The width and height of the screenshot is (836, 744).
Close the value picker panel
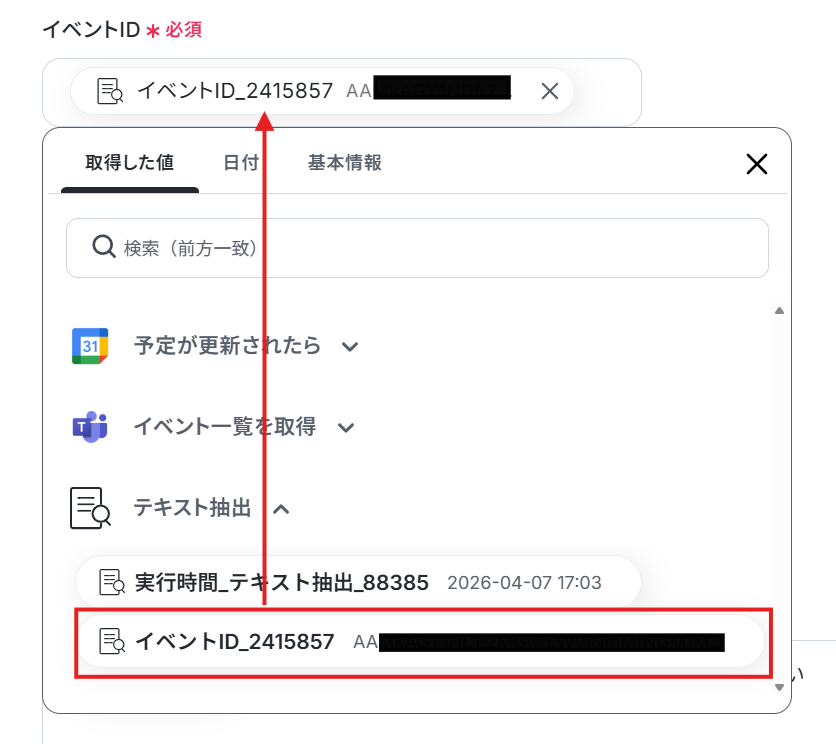click(x=757, y=164)
